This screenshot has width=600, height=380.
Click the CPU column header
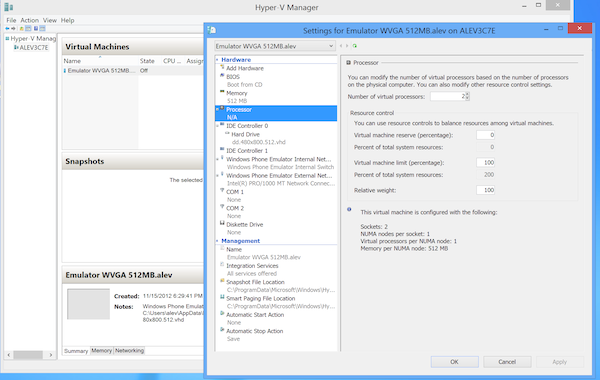tap(172, 61)
